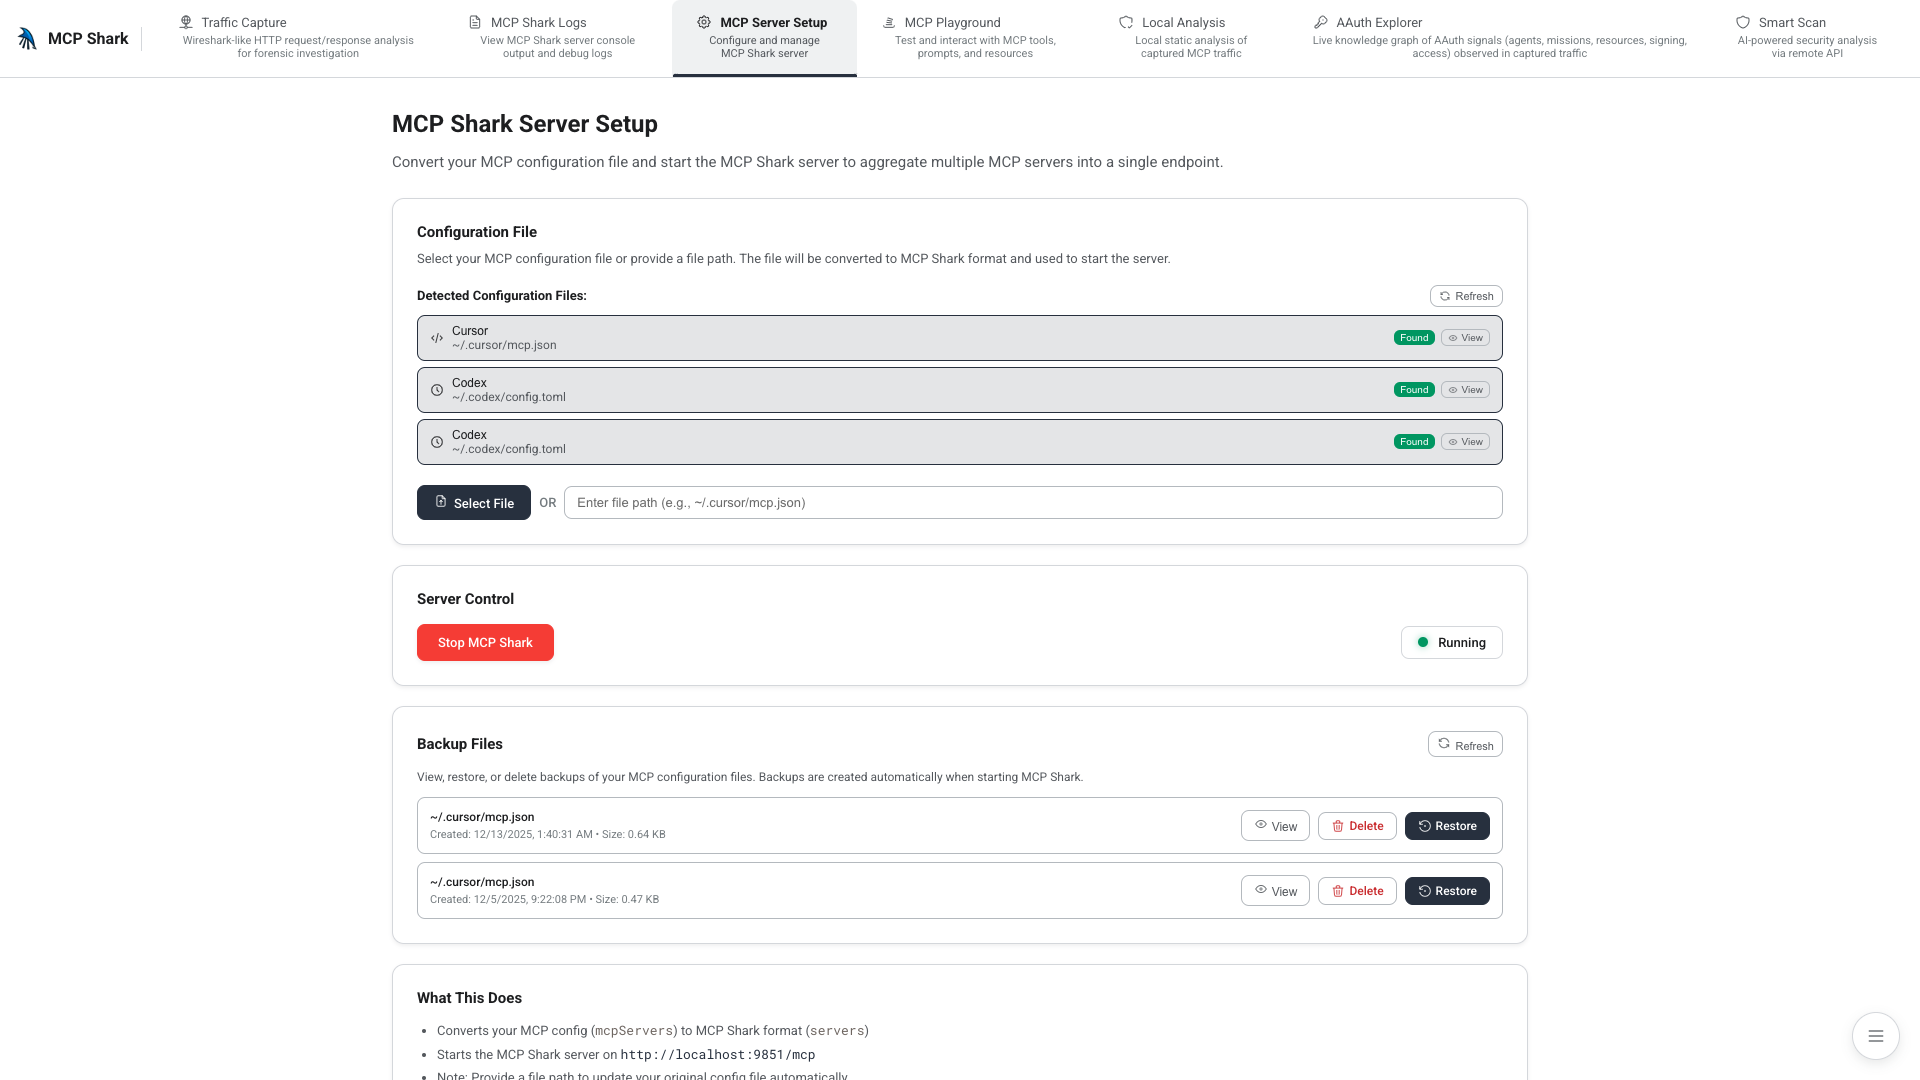Image resolution: width=1920 pixels, height=1080 pixels.
Task: Click the file path input field
Action: click(1032, 503)
